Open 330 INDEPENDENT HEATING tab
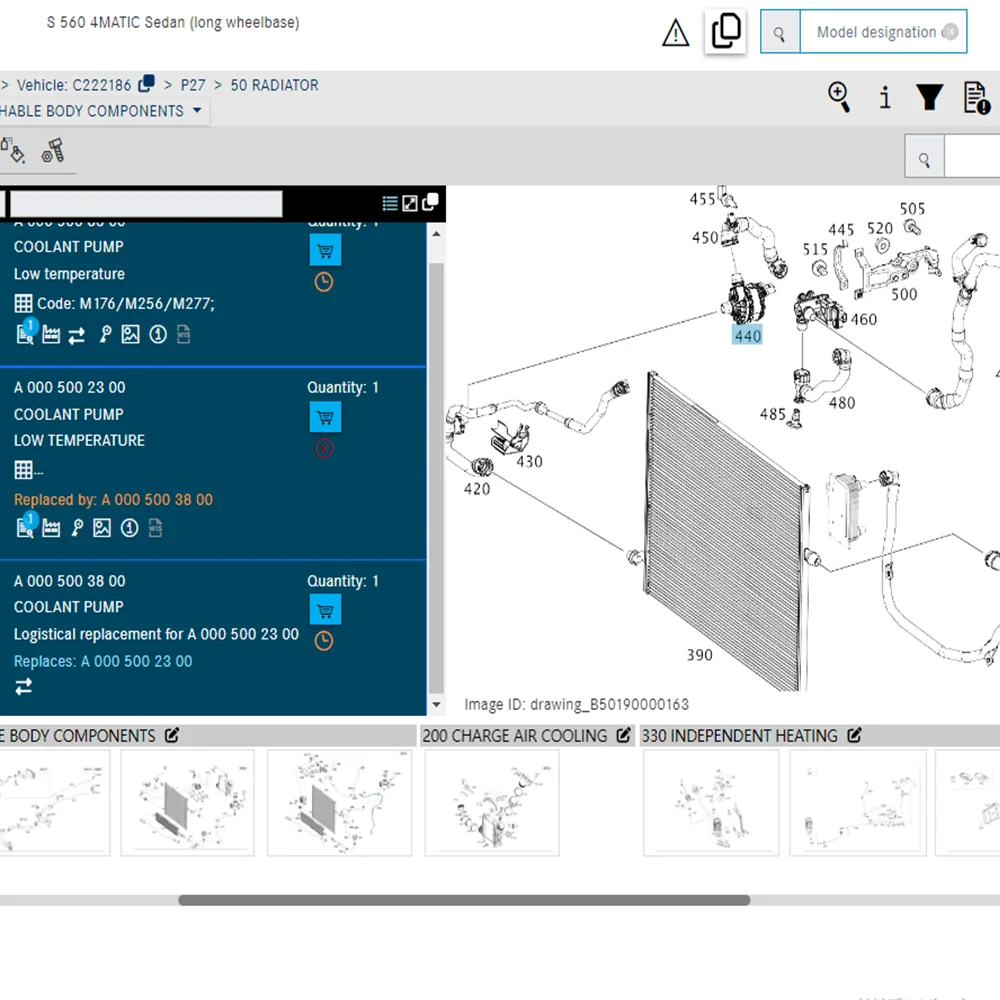 739,735
